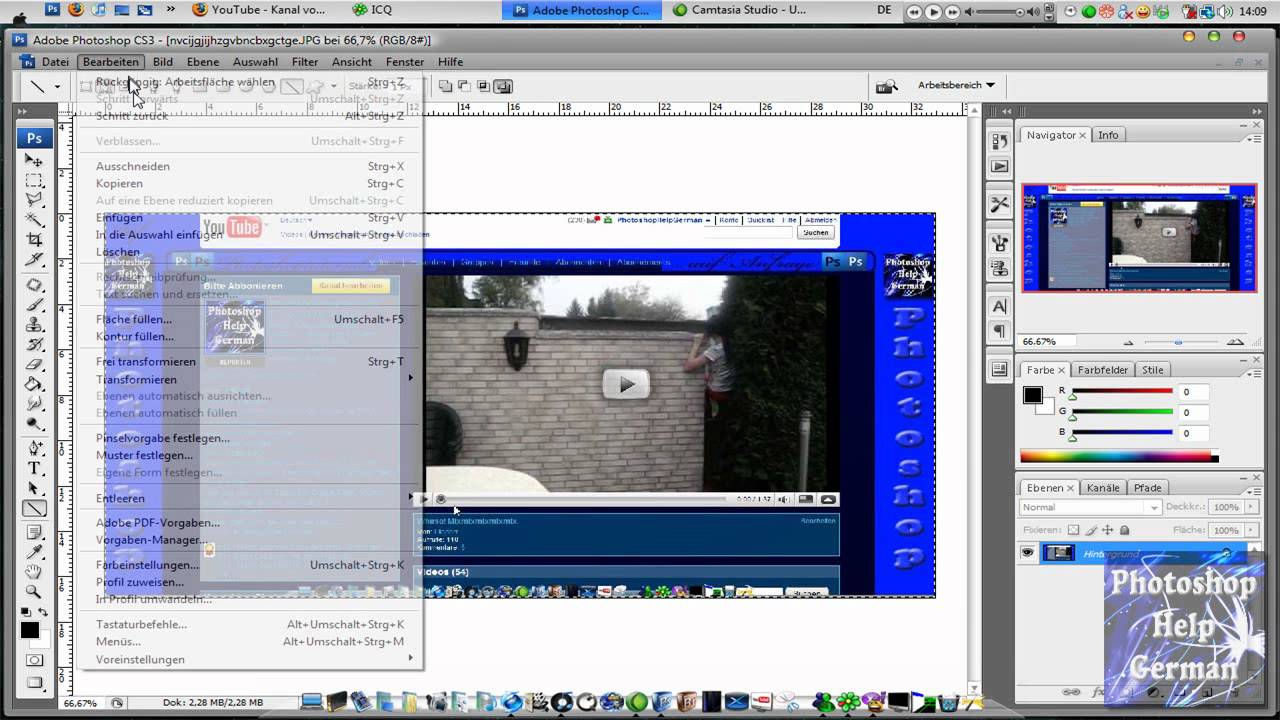
Task: Select the Rectangular Marquee tool
Action: click(34, 180)
